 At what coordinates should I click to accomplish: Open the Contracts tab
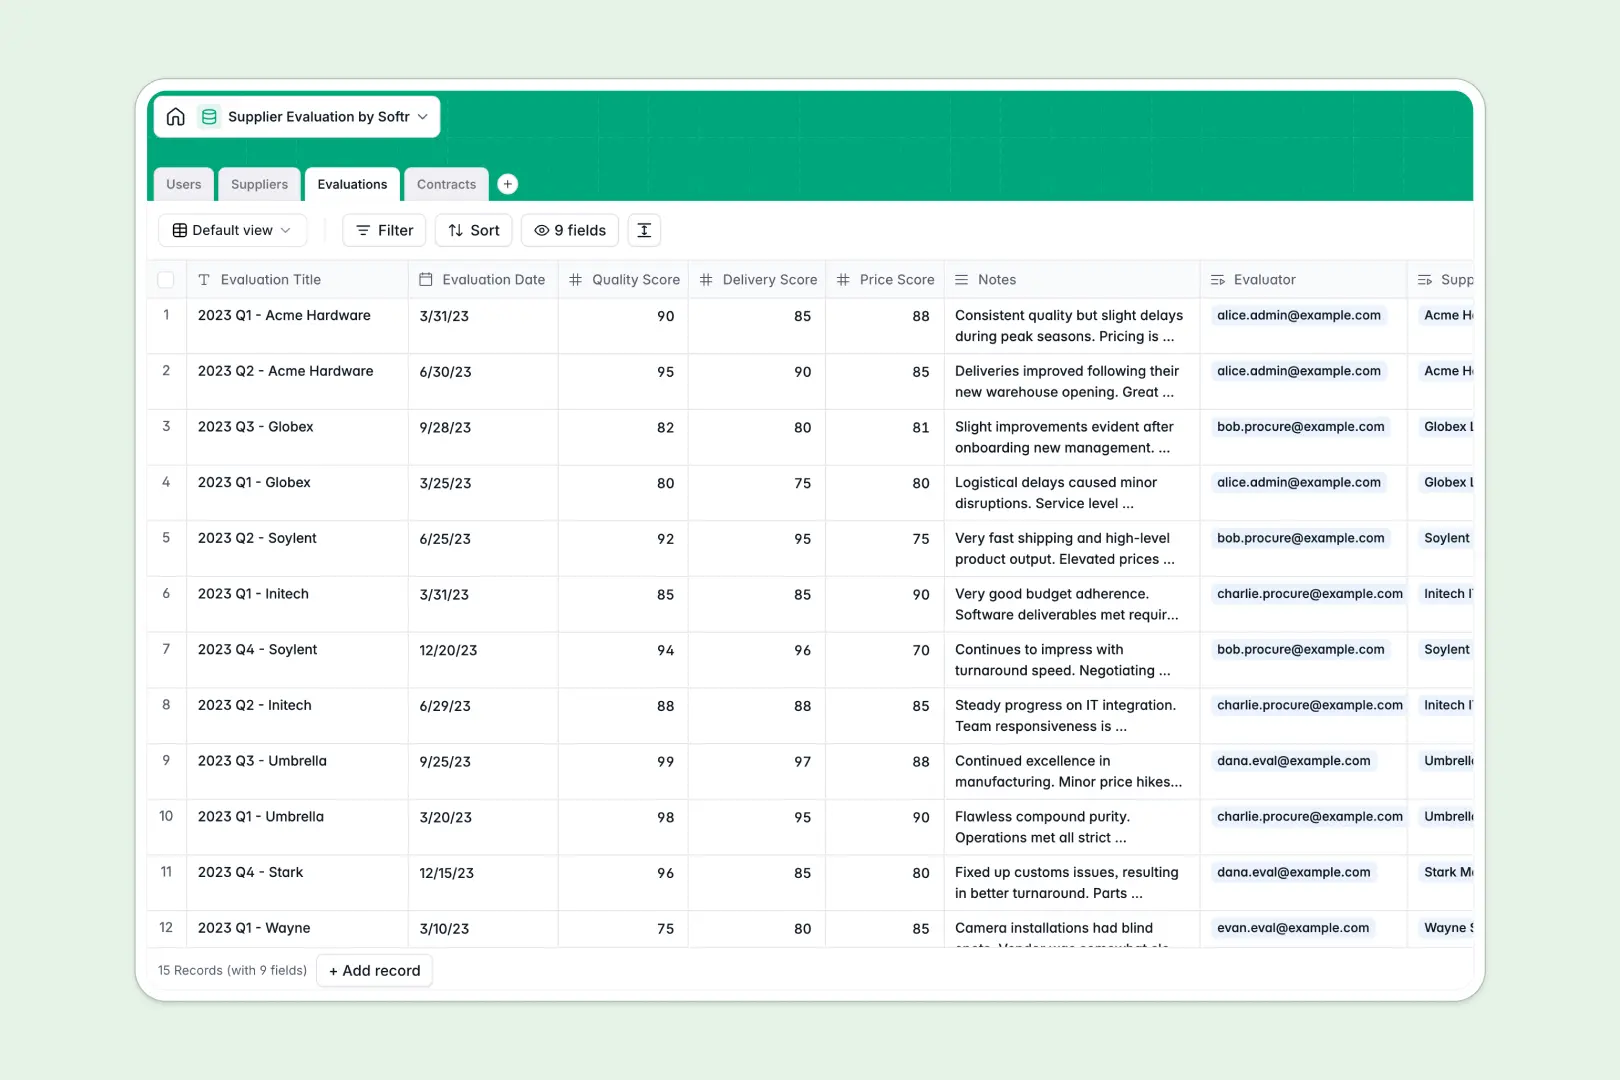[445, 184]
